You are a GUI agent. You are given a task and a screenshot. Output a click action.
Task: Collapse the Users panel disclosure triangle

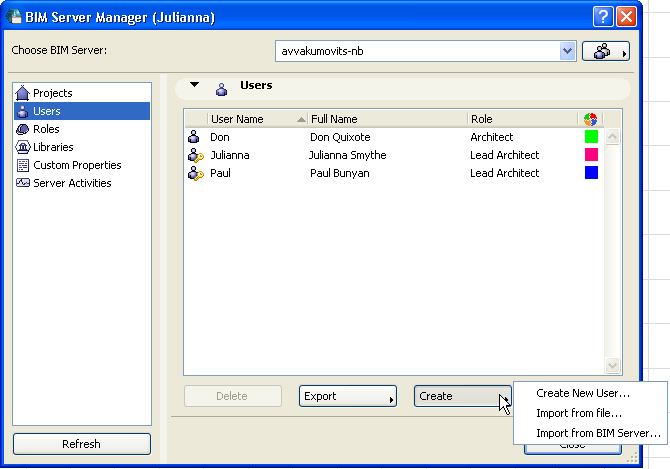(194, 85)
